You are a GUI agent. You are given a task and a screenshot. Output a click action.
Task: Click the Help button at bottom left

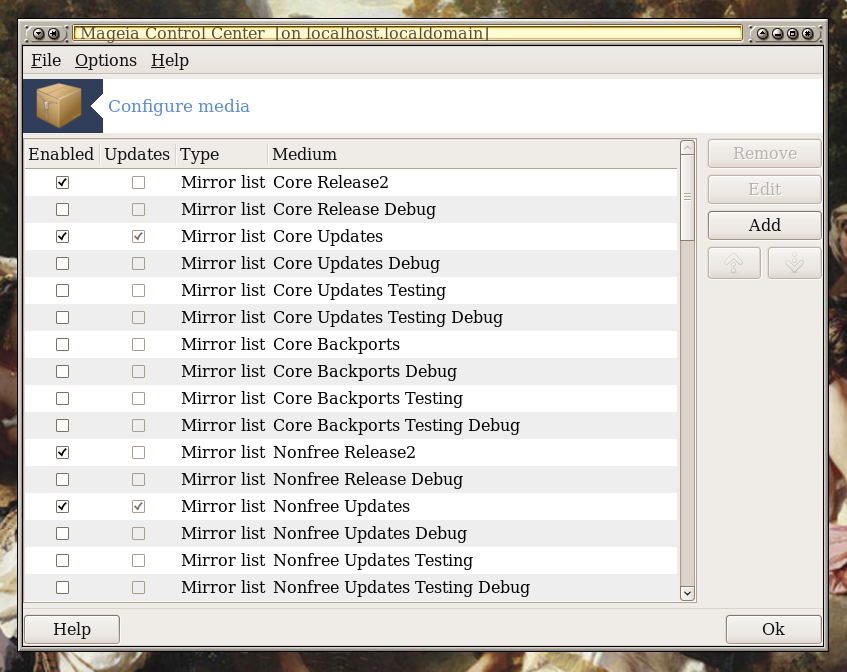click(72, 629)
